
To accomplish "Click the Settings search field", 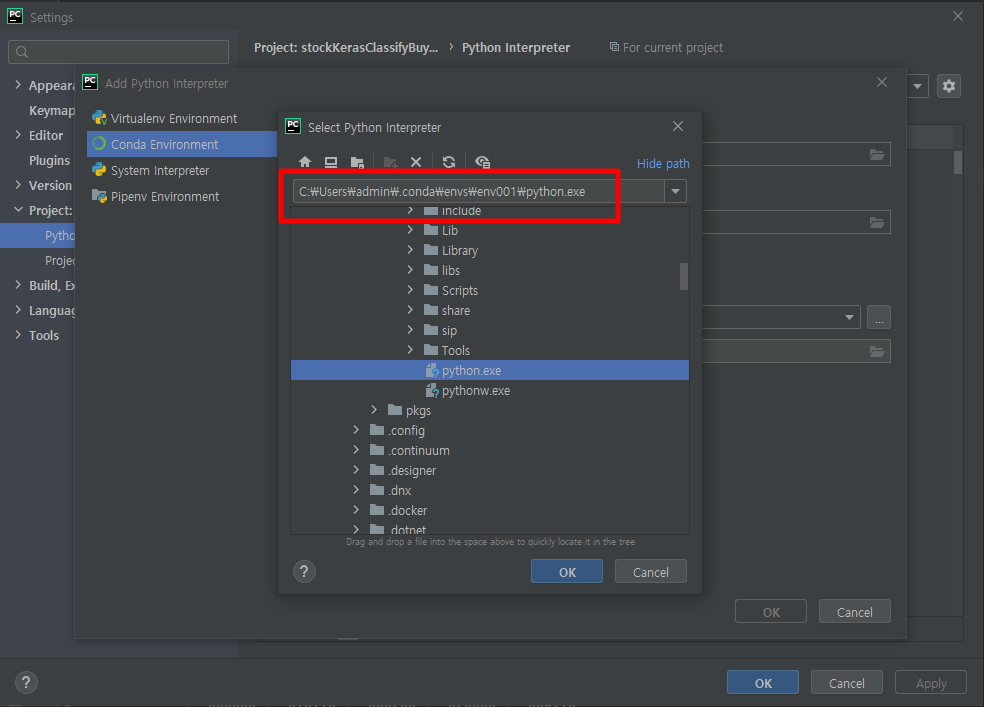I will (119, 52).
